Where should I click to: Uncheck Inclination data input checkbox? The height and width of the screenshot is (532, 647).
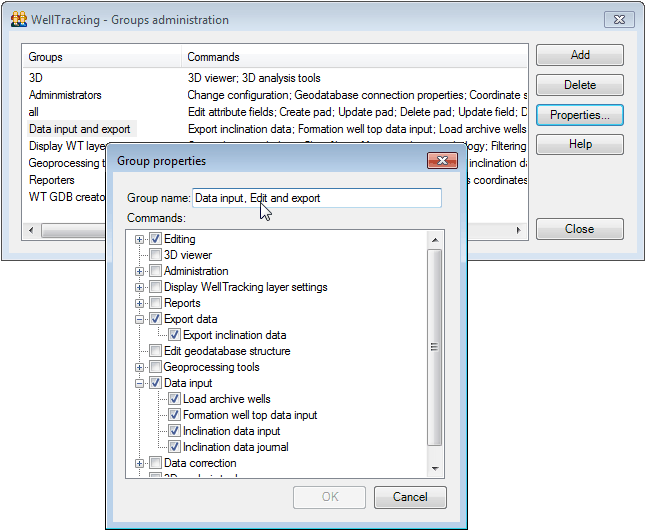175,431
